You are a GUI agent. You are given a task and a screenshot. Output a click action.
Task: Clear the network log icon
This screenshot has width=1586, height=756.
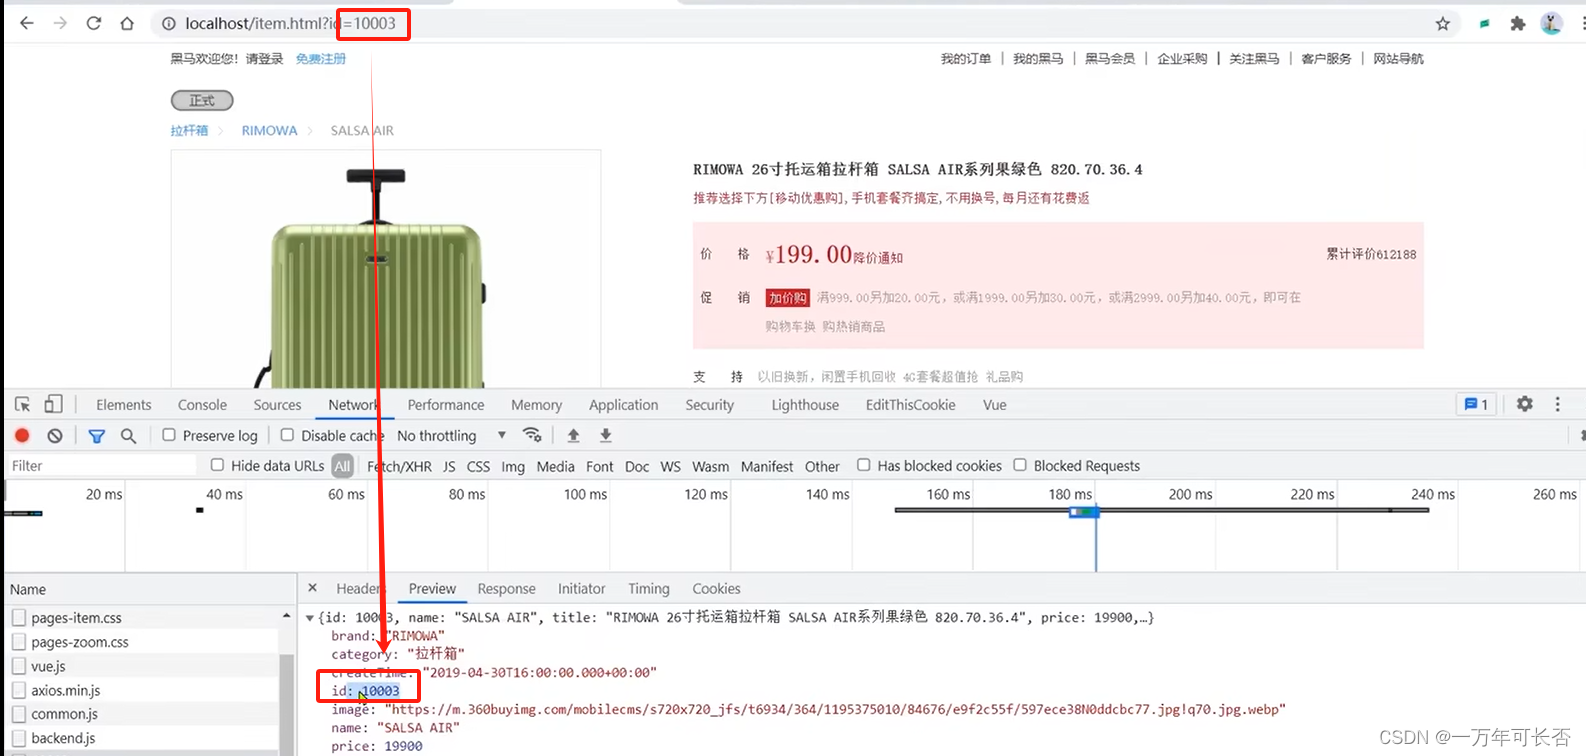coord(55,435)
